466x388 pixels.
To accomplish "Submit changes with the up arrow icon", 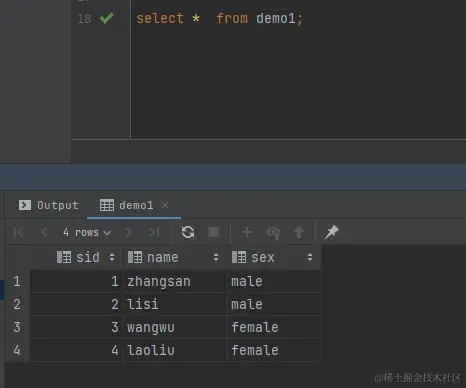I will tap(299, 232).
